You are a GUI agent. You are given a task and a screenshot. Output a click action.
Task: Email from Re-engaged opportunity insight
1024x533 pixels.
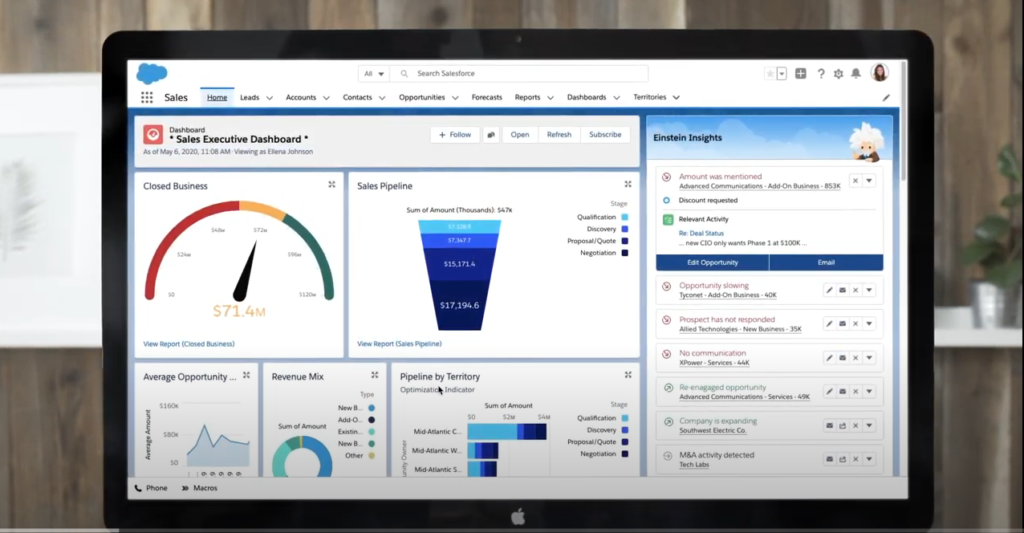(842, 391)
